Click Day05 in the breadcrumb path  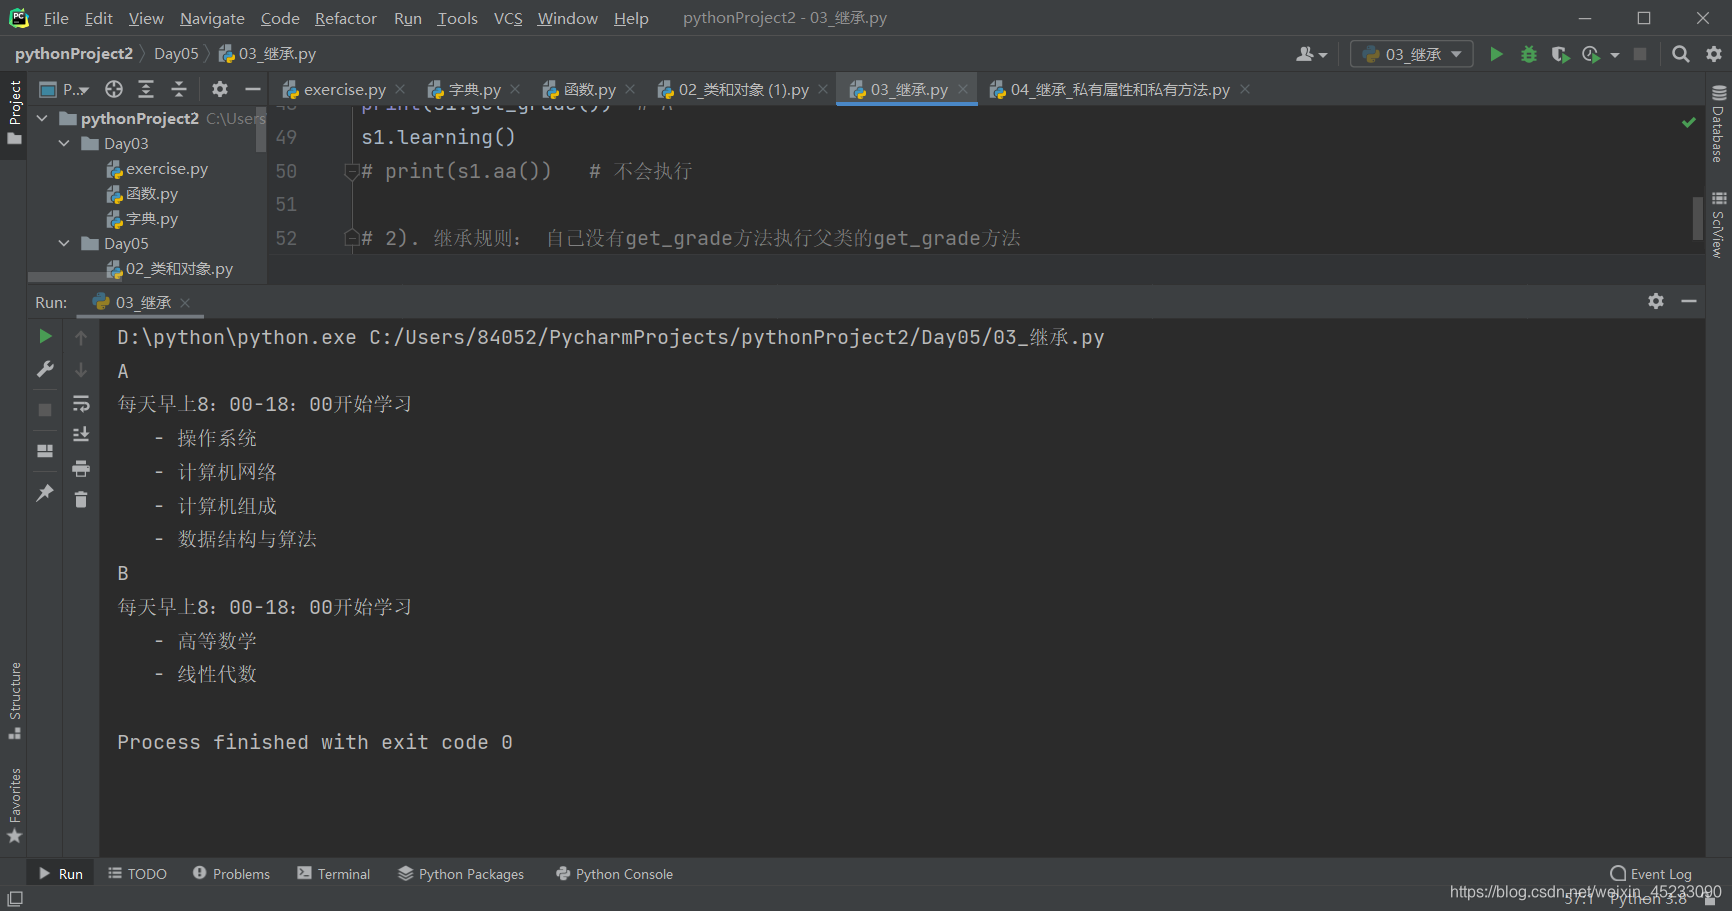click(x=176, y=54)
